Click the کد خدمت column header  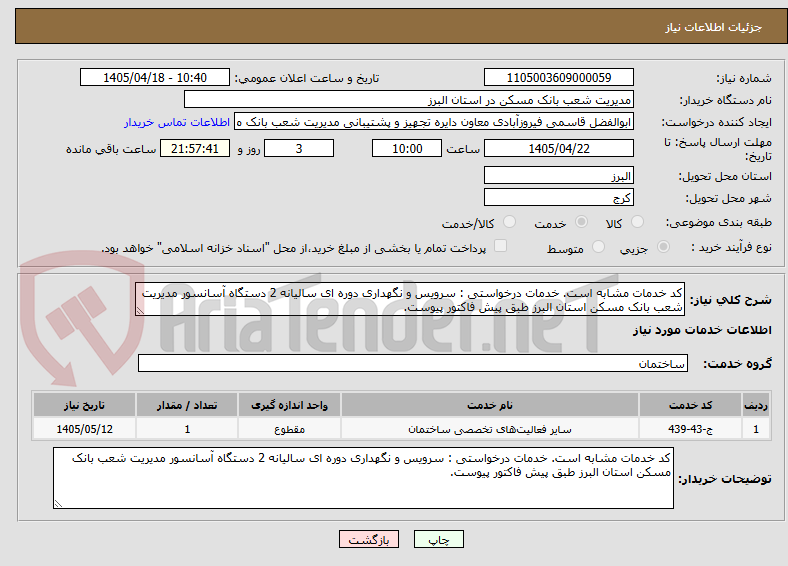[x=691, y=405]
